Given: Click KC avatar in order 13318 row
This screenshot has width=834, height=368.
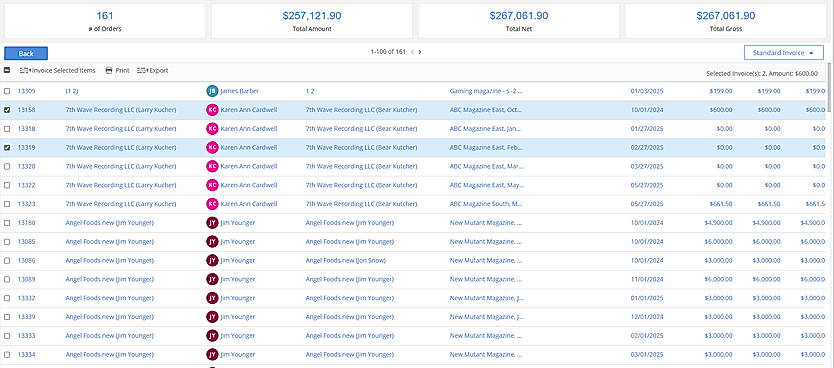Looking at the screenshot, I should (212, 129).
